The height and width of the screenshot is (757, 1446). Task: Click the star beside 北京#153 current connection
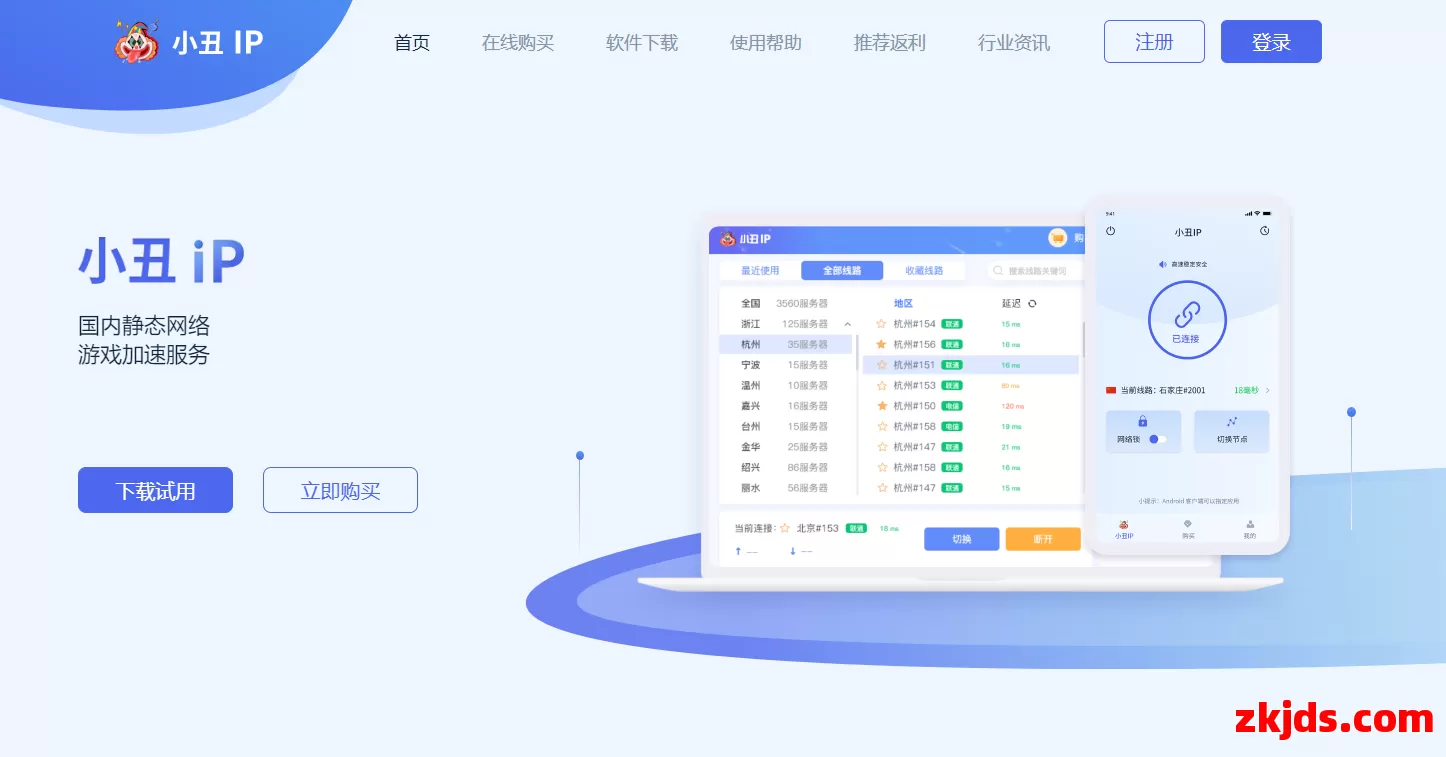[x=785, y=528]
